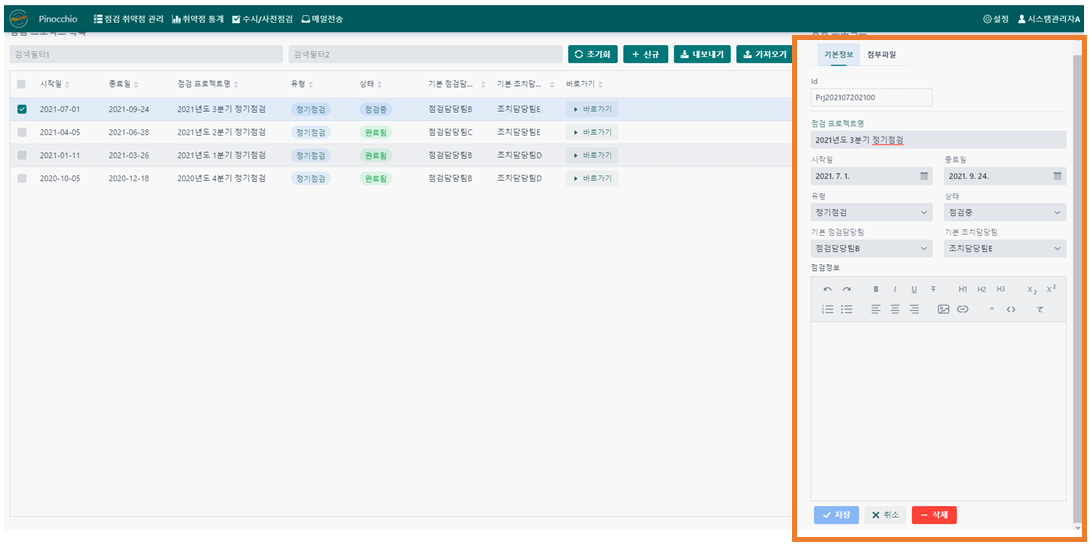Open 설정 in the top bar

(996, 20)
